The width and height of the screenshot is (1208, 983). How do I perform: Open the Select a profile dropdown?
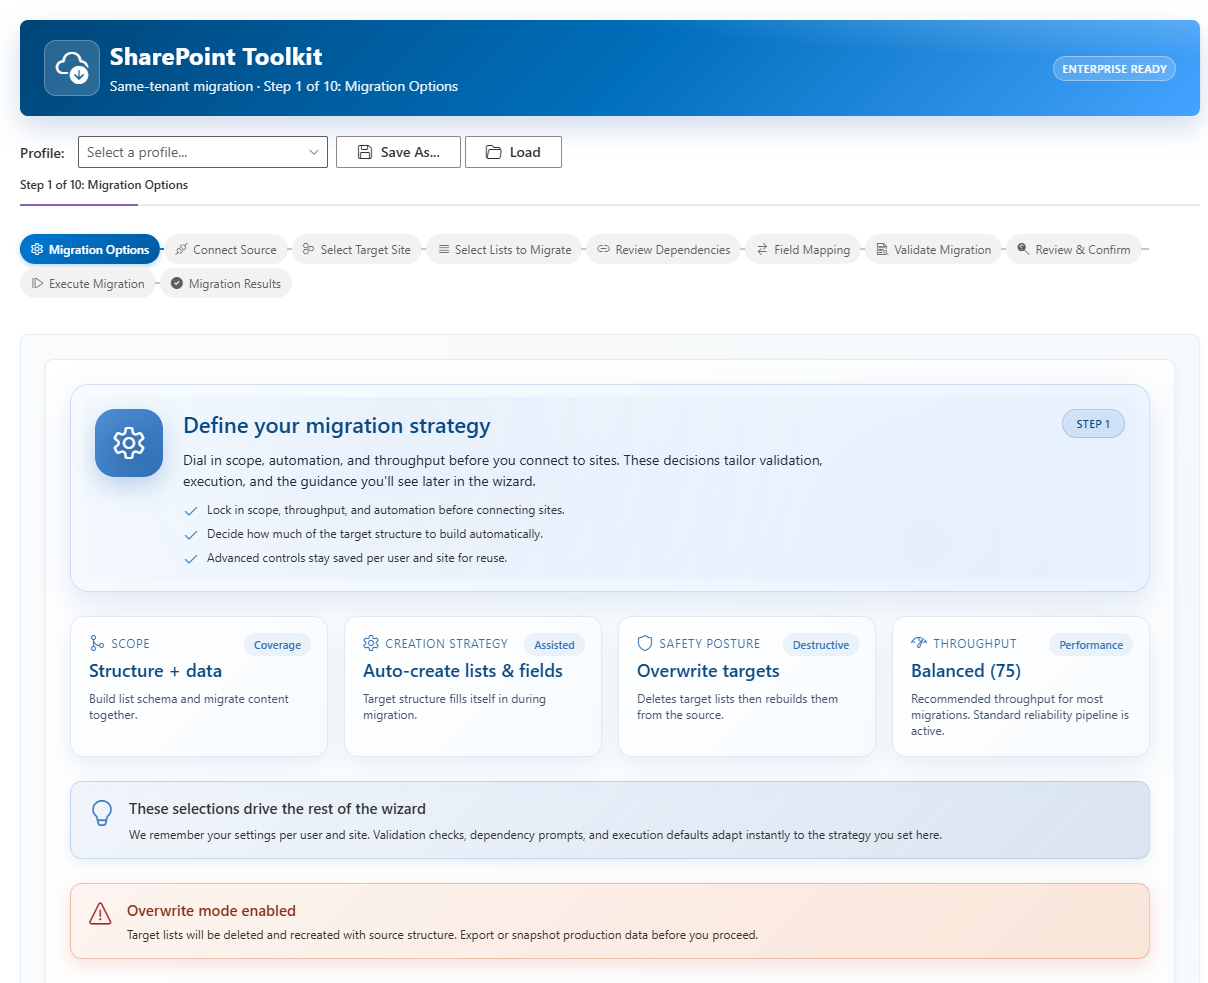click(x=203, y=152)
